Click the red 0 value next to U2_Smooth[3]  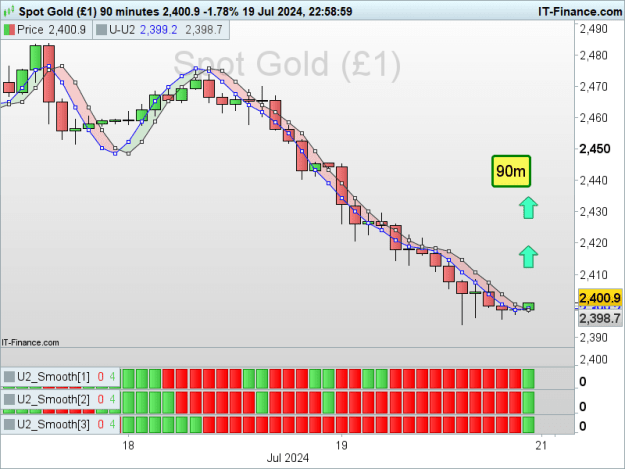click(x=100, y=425)
